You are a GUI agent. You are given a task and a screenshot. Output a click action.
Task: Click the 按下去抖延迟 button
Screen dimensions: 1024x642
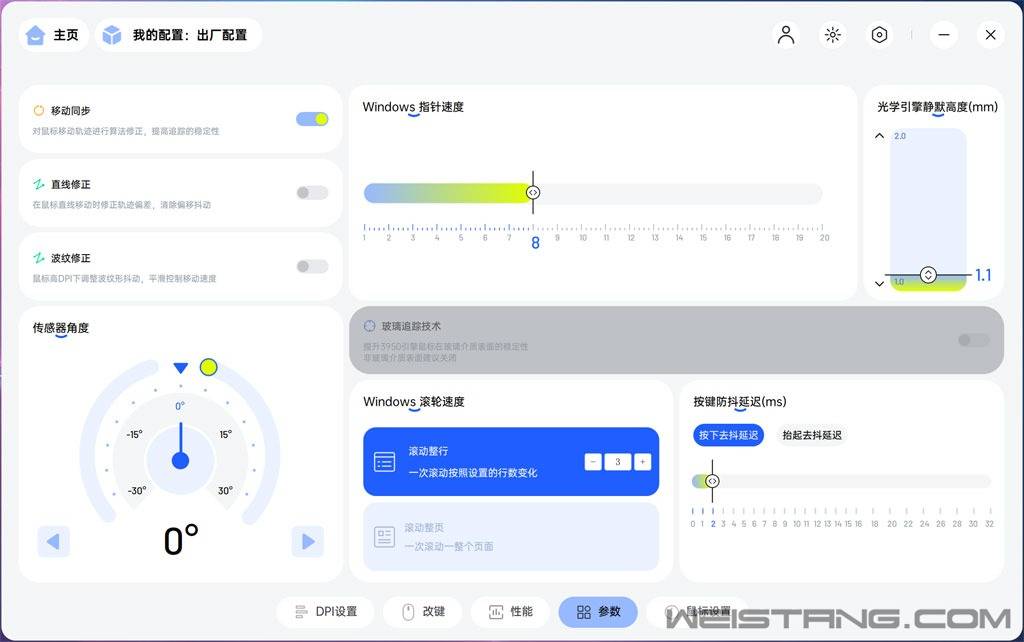pos(728,435)
